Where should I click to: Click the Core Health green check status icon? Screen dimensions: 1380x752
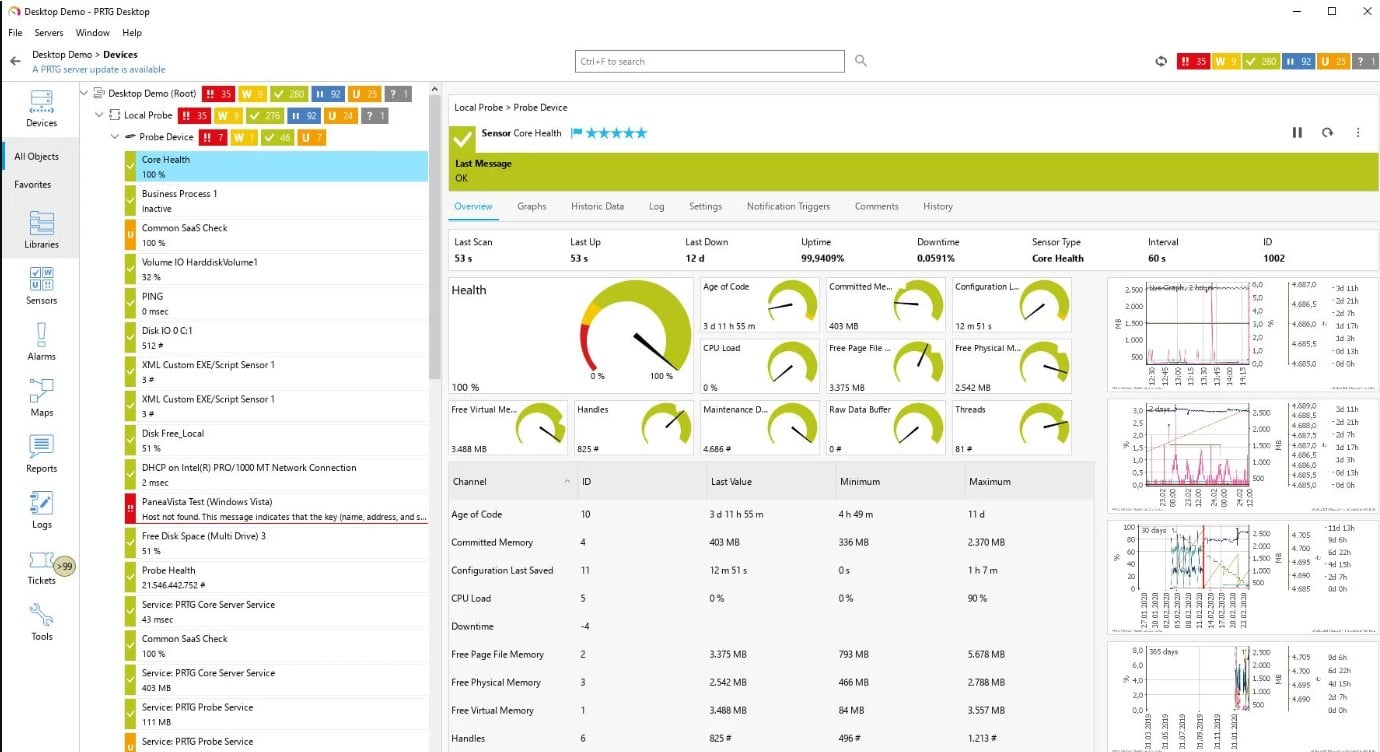(462, 138)
